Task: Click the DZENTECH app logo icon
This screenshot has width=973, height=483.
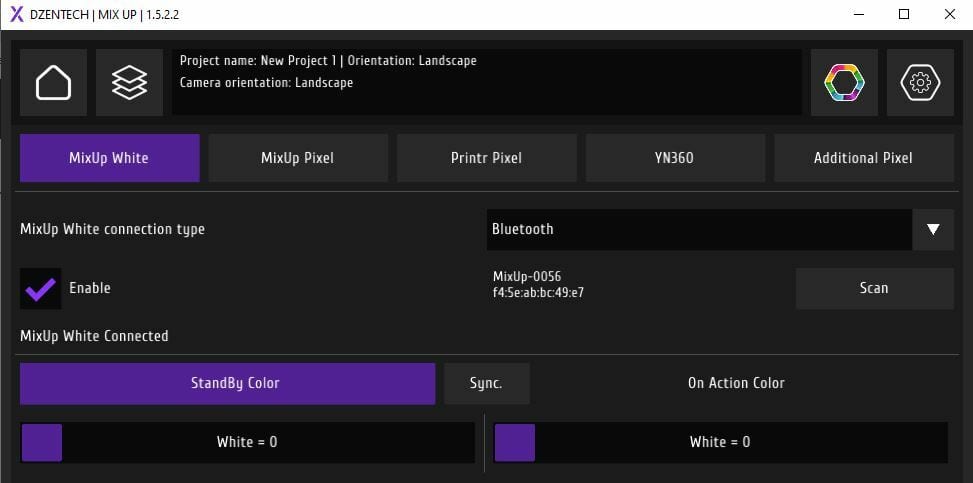Action: [x=17, y=14]
